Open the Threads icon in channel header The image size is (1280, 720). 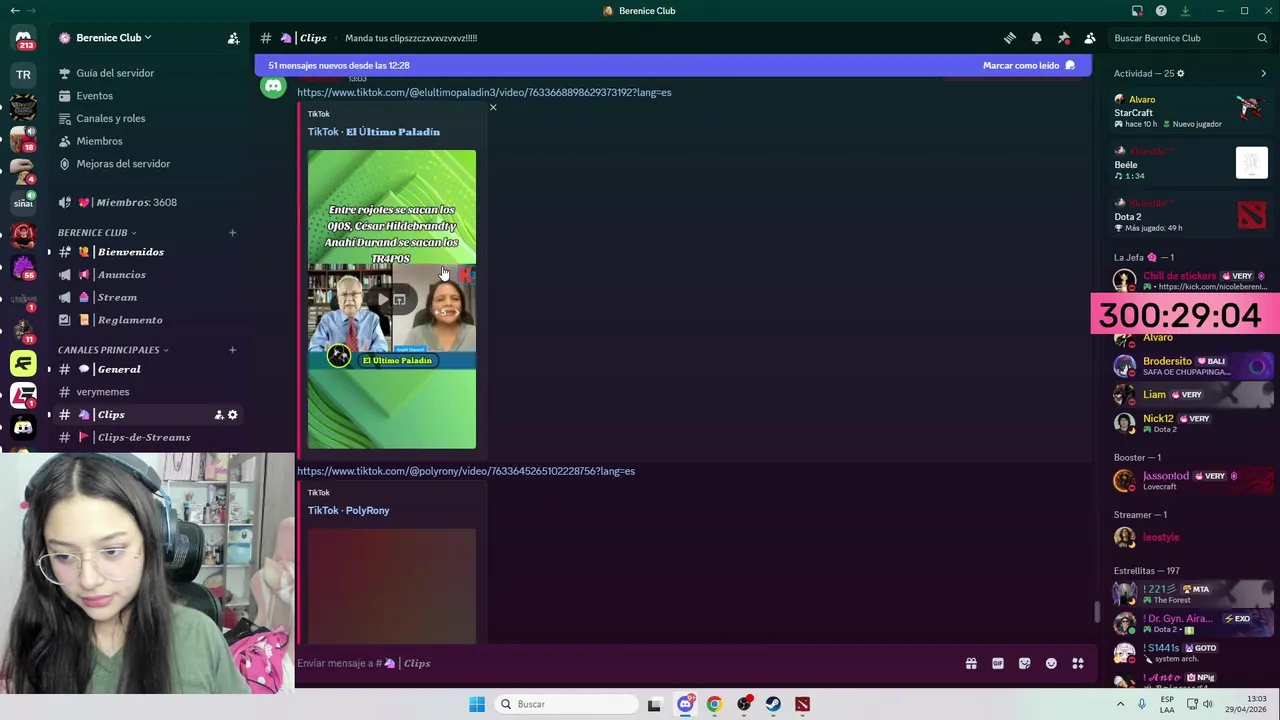[x=1010, y=38]
